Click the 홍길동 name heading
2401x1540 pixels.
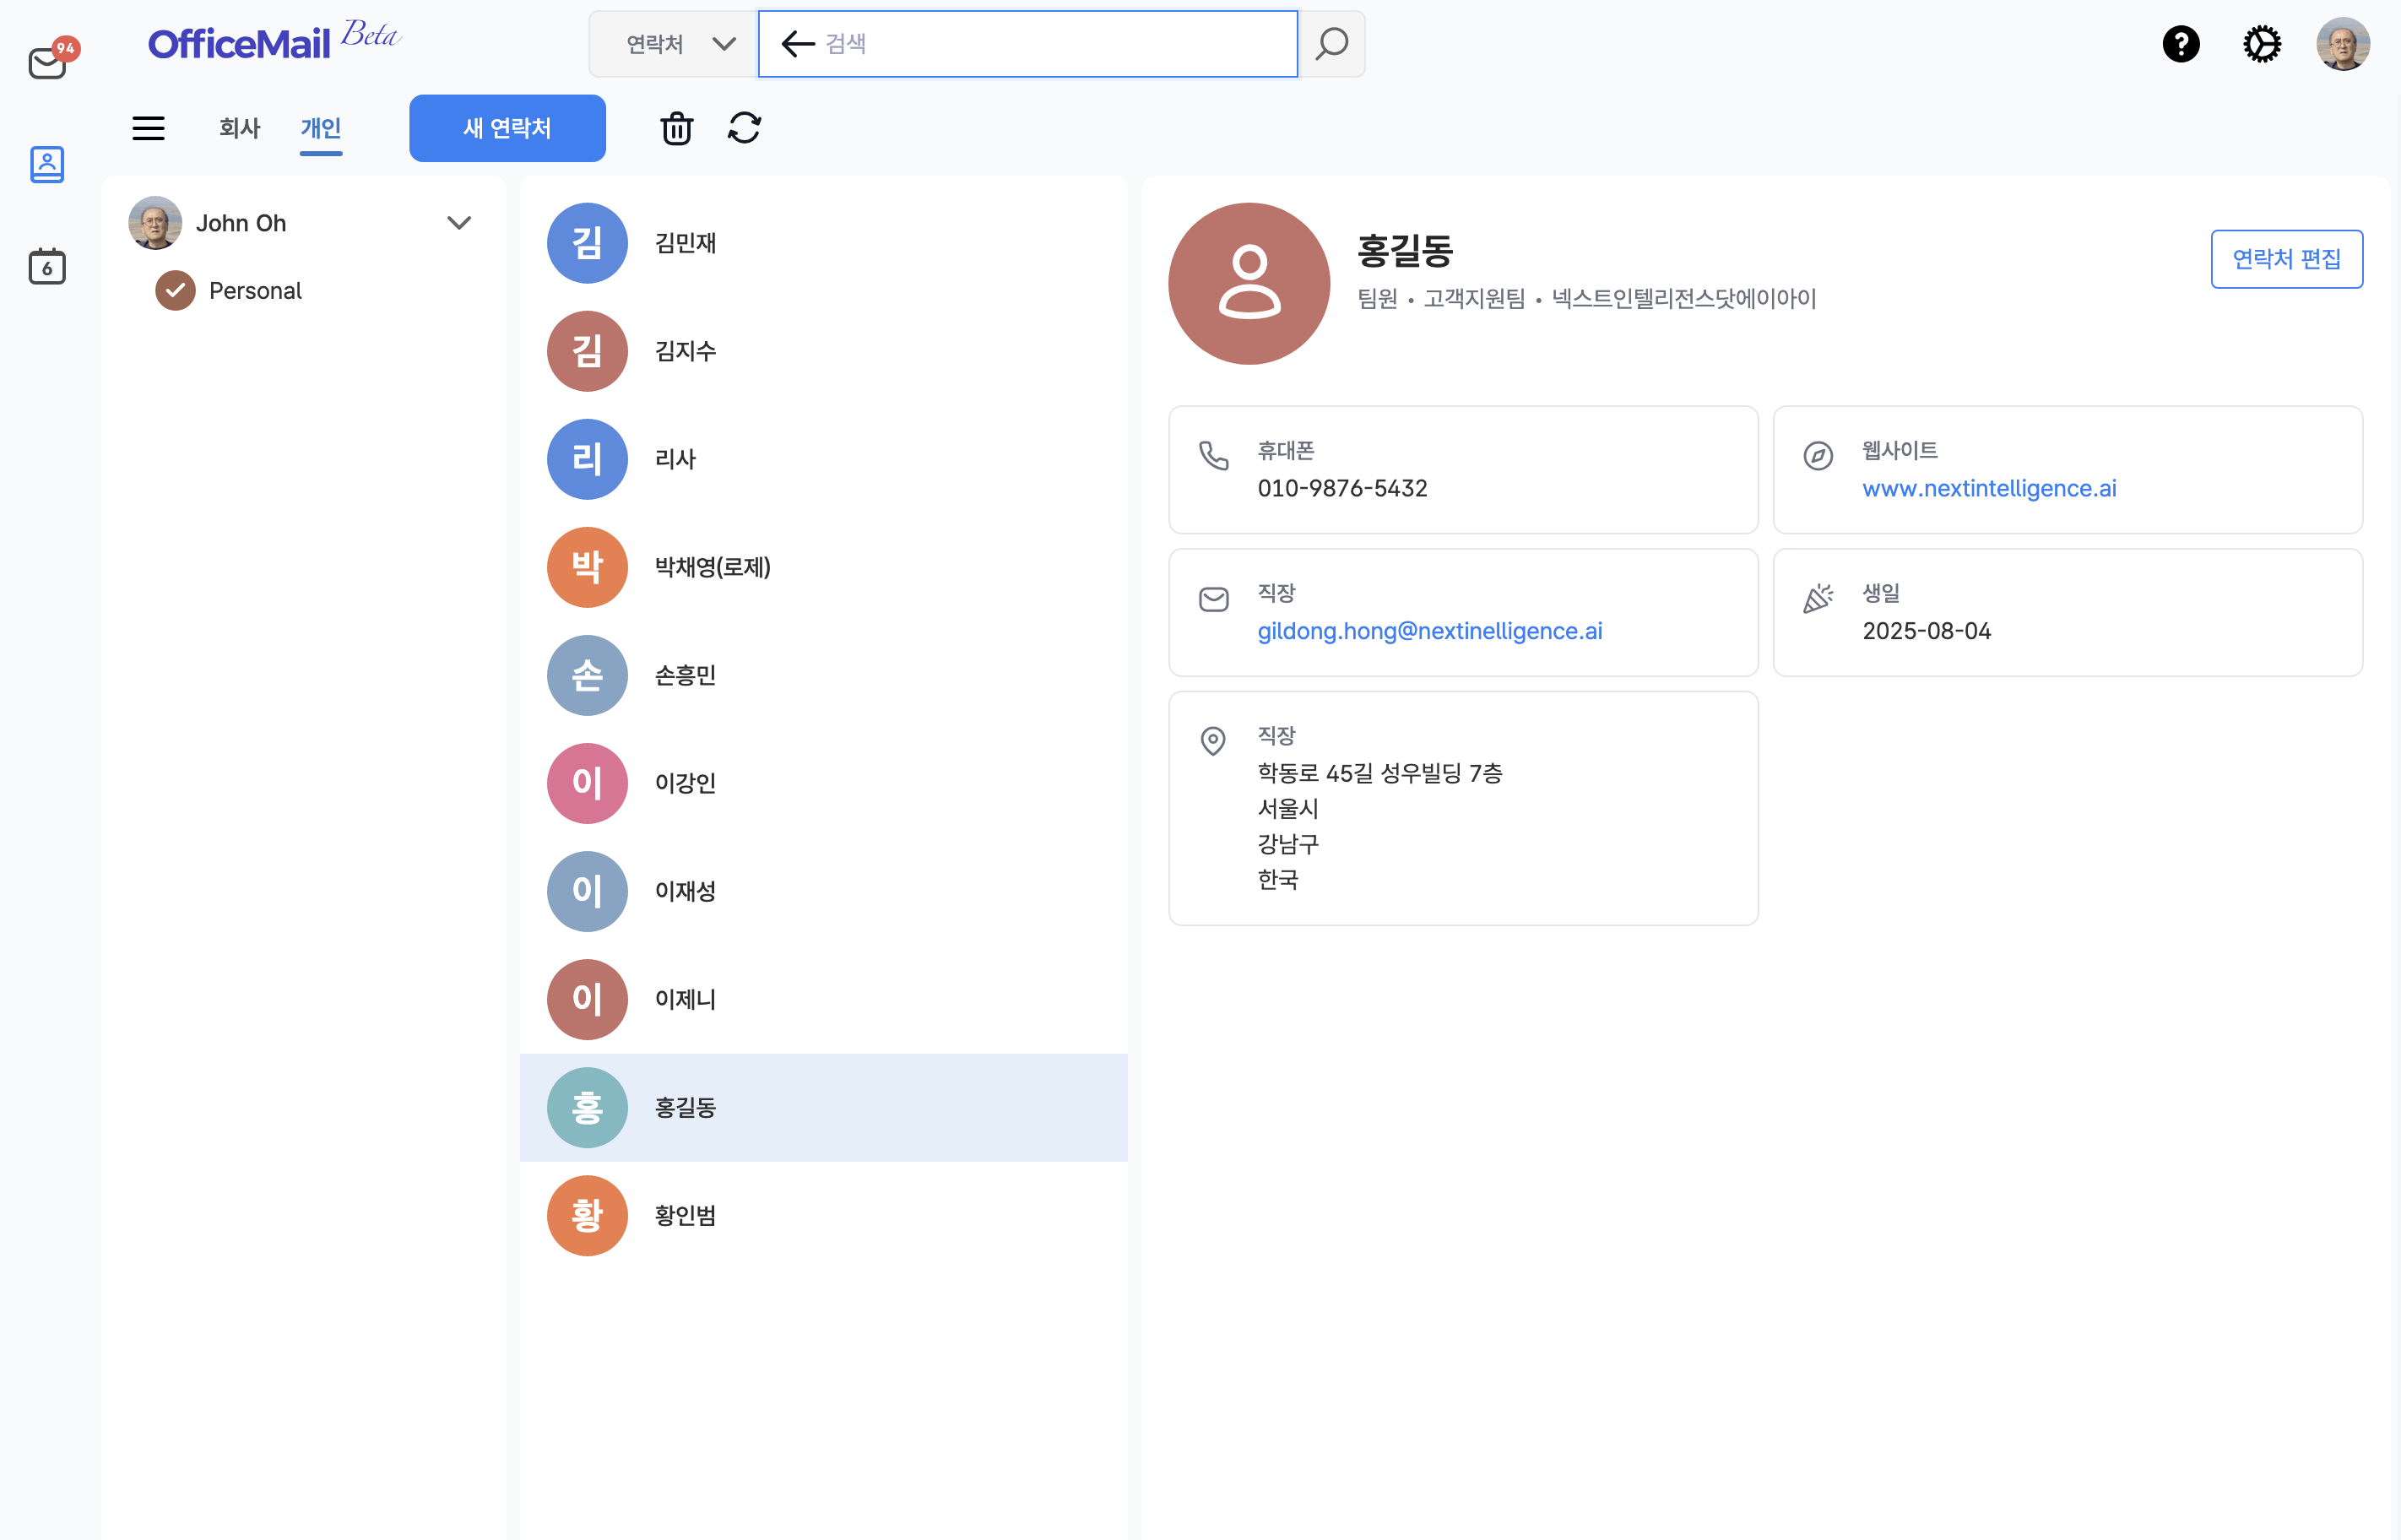tap(1404, 250)
